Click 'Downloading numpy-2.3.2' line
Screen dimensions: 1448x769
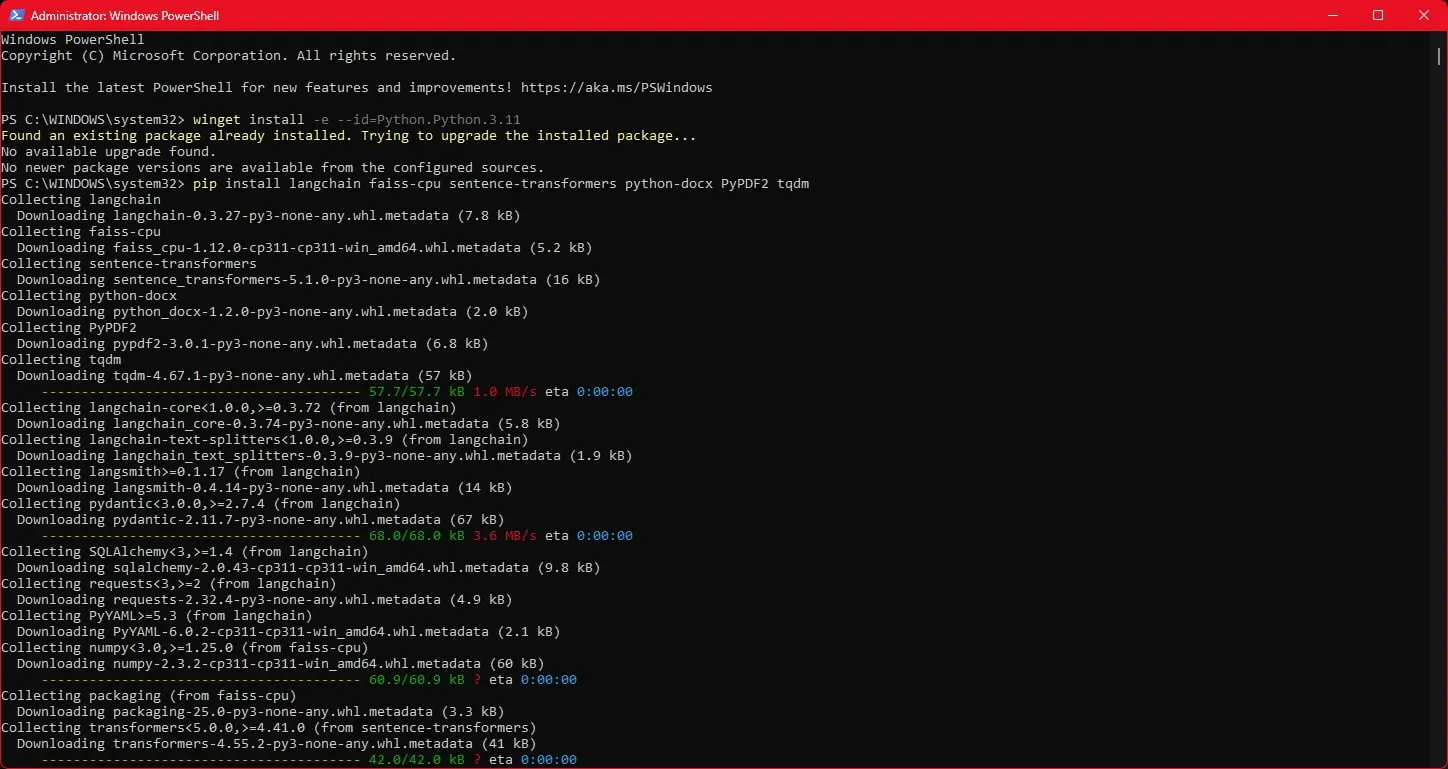click(x=281, y=664)
